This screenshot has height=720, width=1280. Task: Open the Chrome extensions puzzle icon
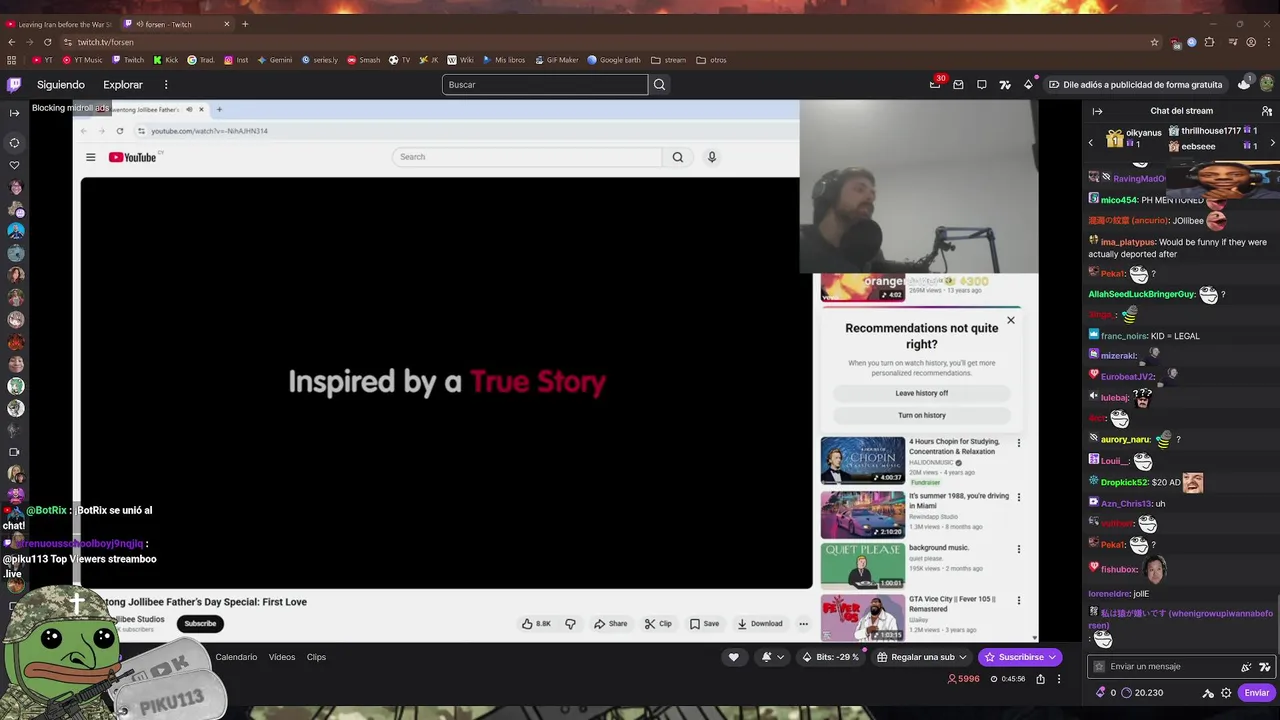pos(1209,42)
